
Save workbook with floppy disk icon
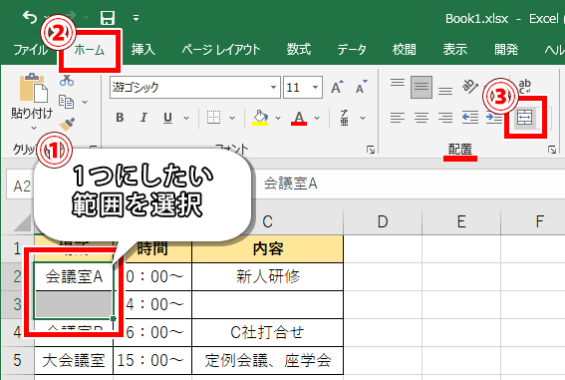tap(107, 18)
